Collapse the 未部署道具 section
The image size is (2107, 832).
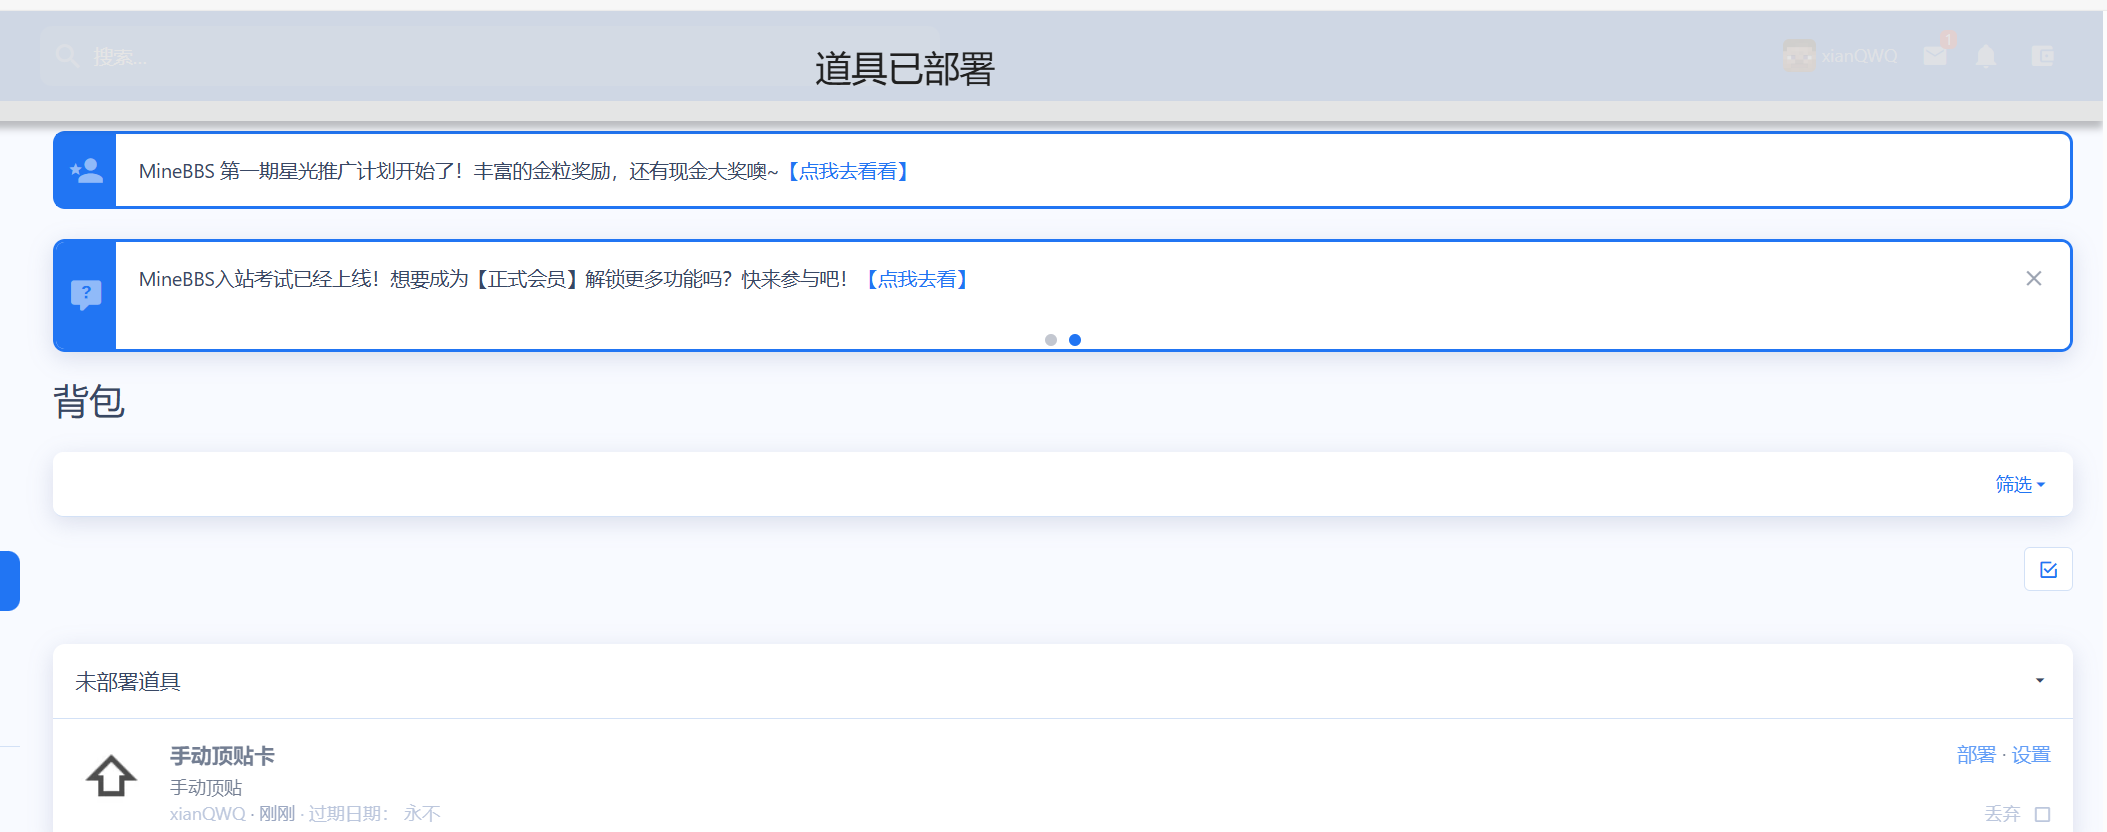tap(2040, 681)
